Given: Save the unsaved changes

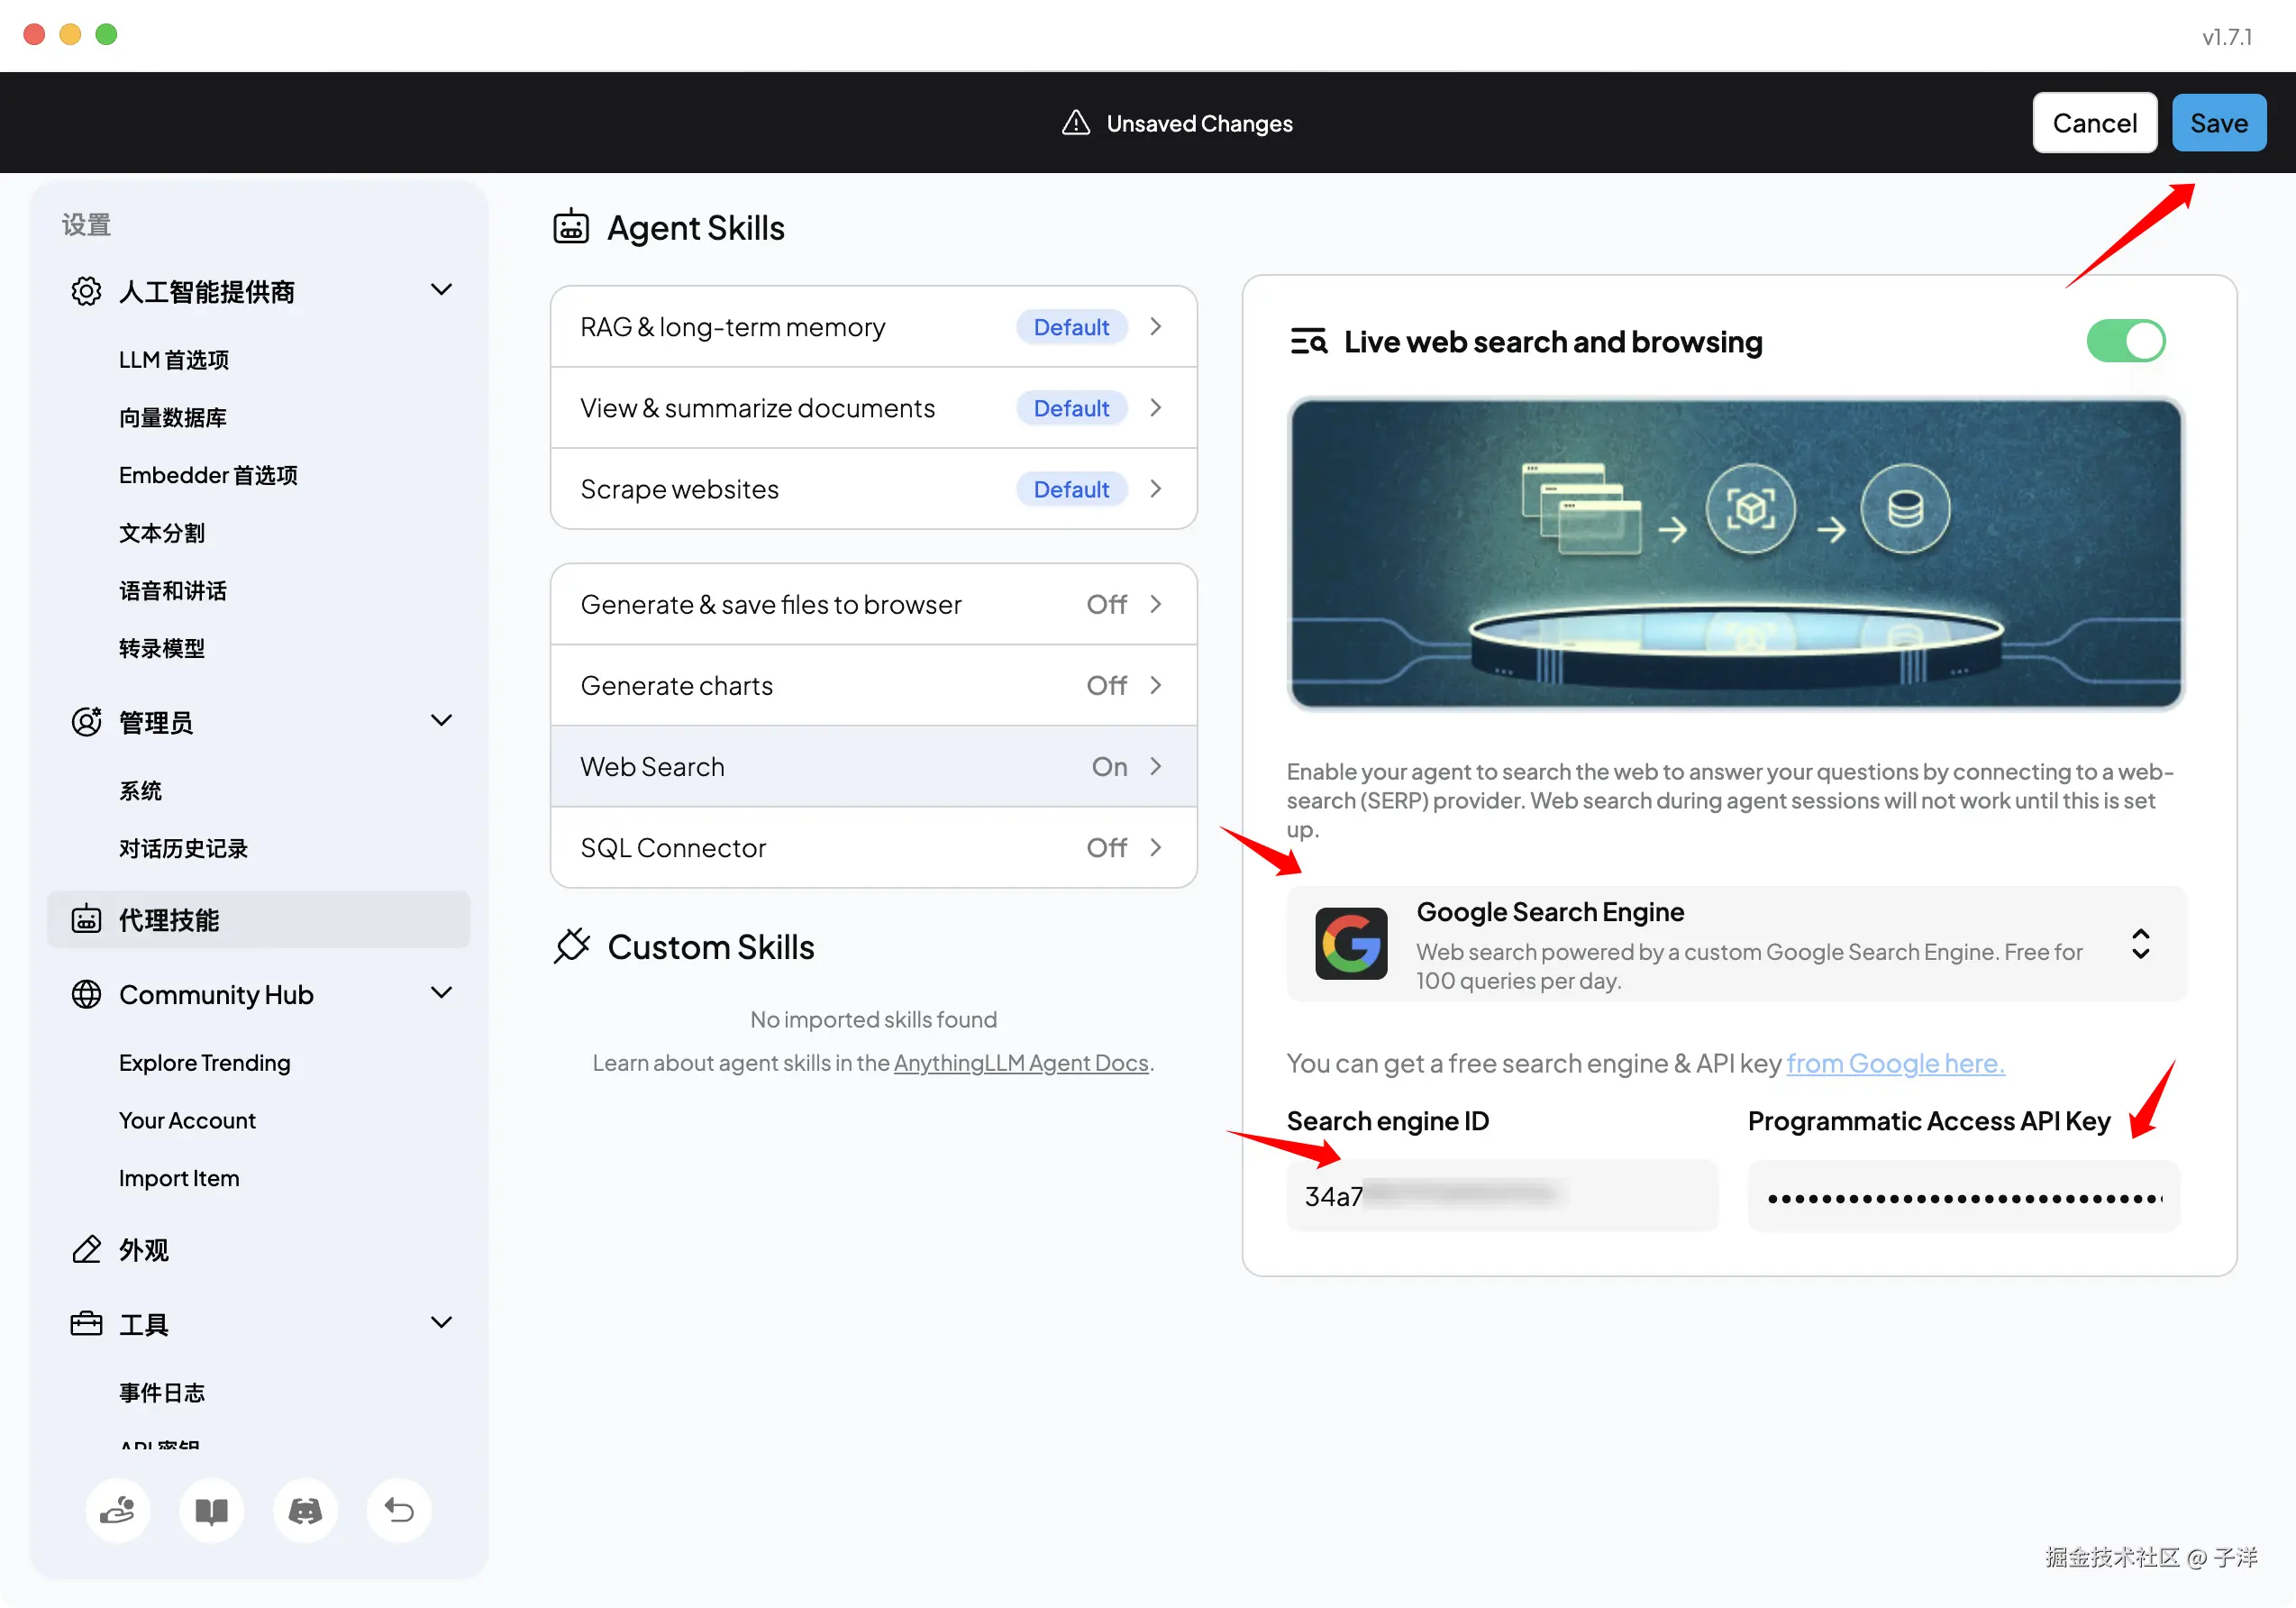Looking at the screenshot, I should pyautogui.click(x=2218, y=123).
